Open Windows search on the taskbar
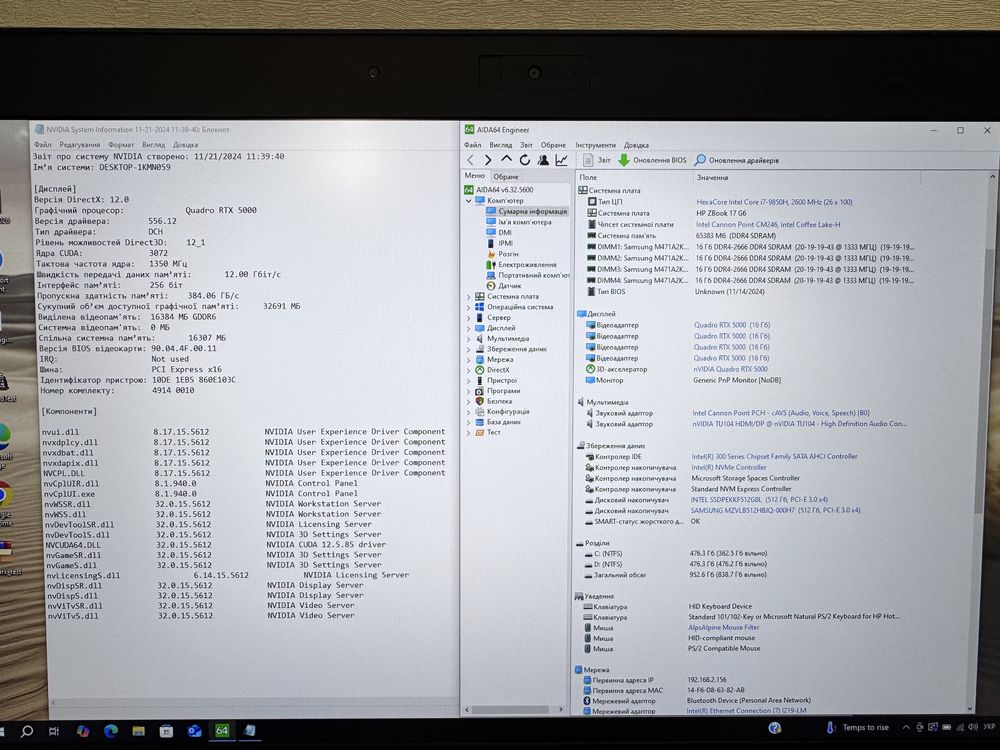This screenshot has height=750, width=1000. pyautogui.click(x=27, y=731)
